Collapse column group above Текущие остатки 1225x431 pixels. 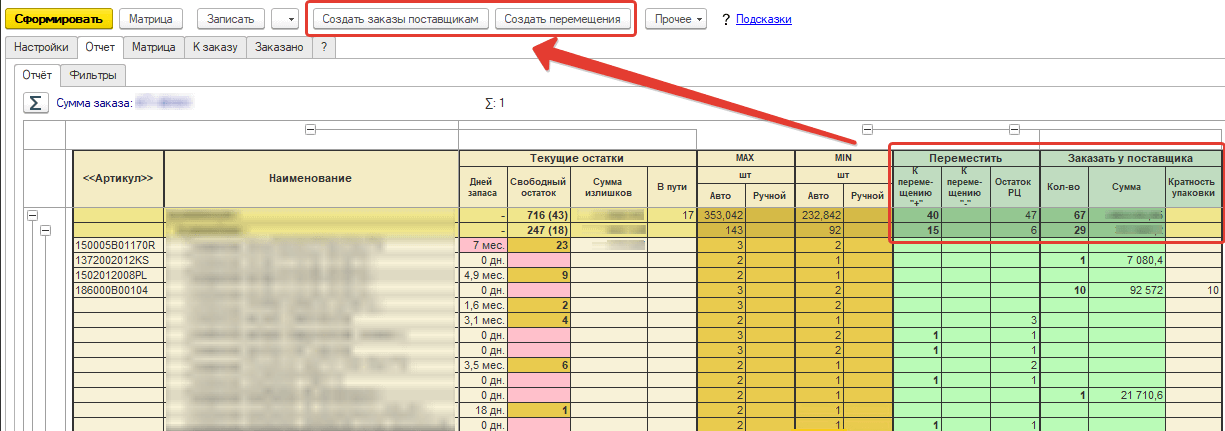[x=310, y=128]
